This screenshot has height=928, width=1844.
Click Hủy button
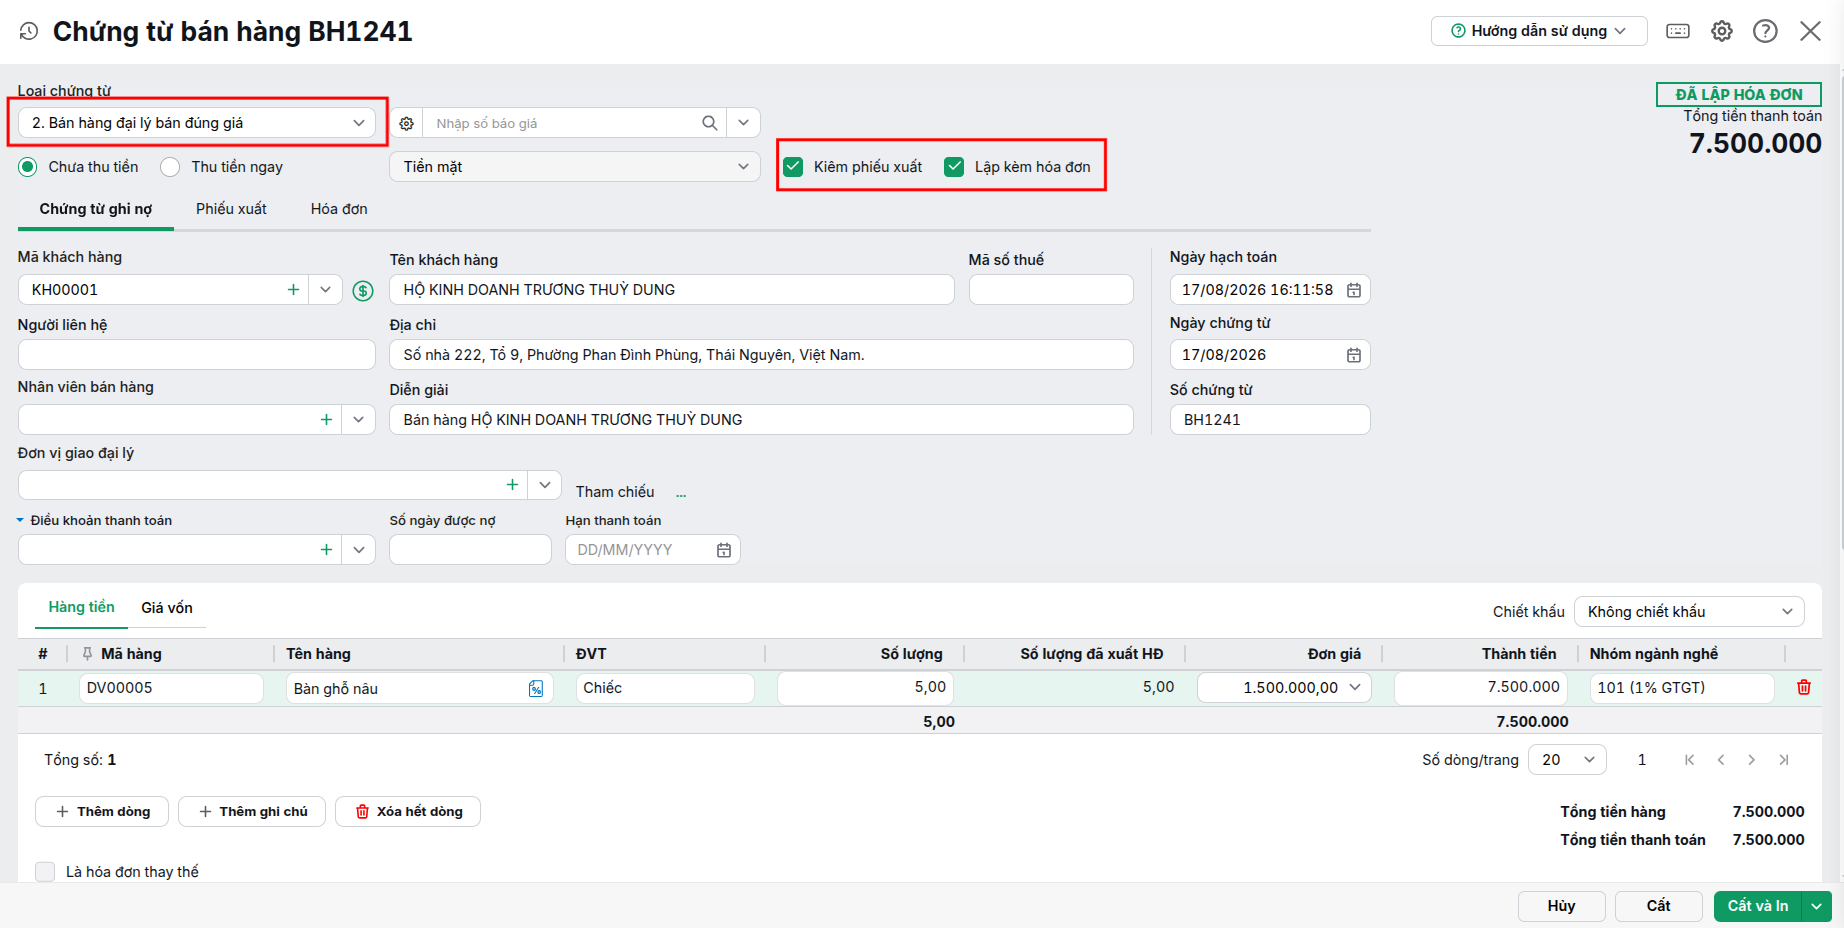1562,906
